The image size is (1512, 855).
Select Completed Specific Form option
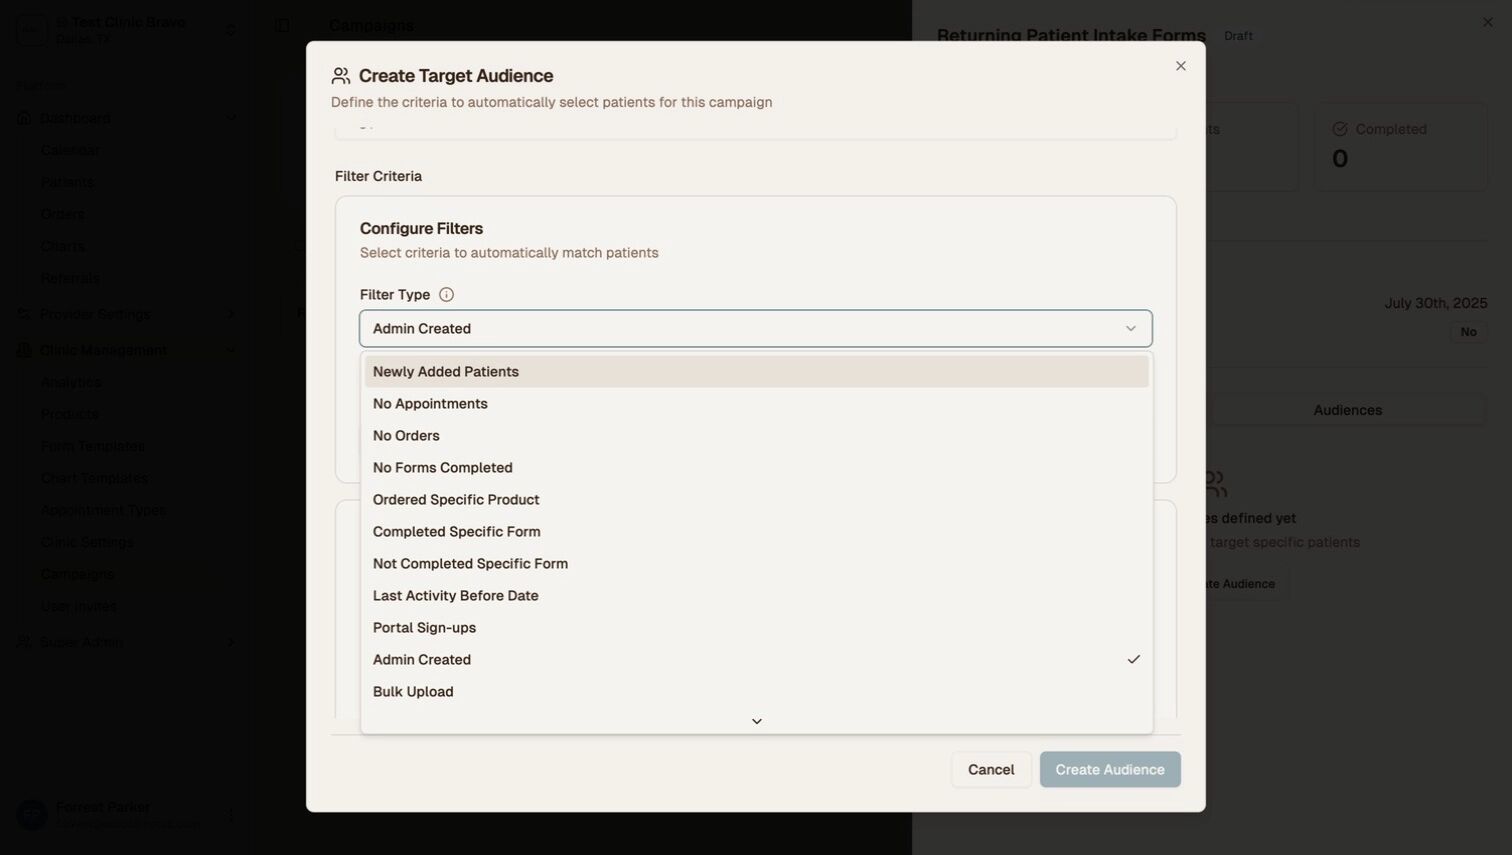pyautogui.click(x=756, y=532)
